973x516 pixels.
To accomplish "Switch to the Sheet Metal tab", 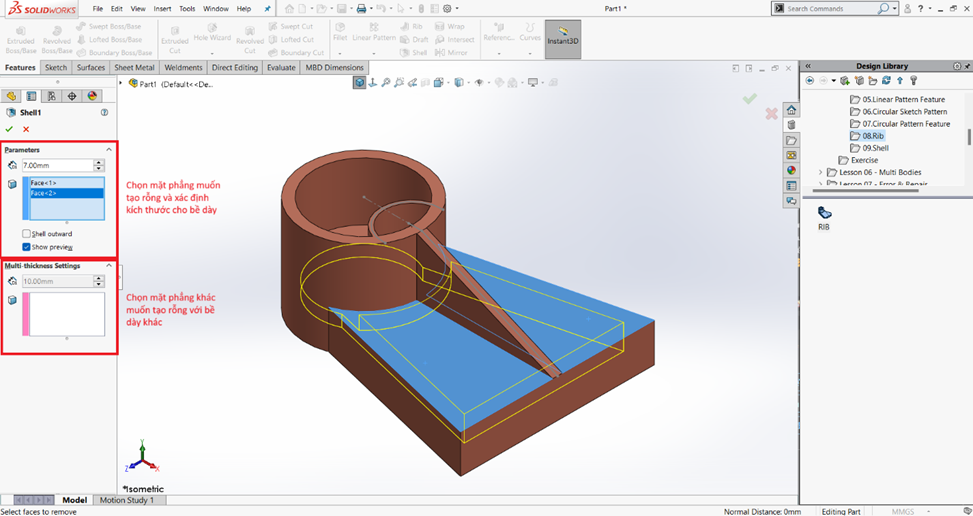I will (135, 68).
